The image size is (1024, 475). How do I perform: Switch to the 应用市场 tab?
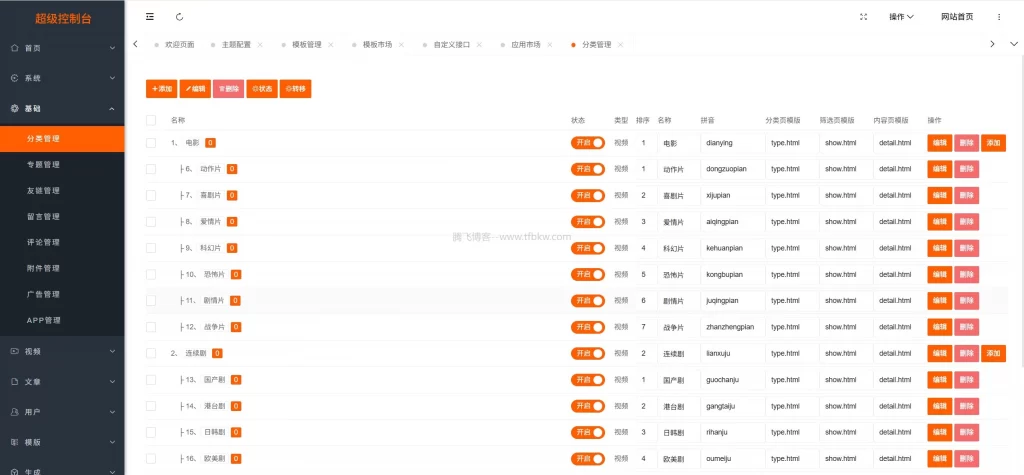click(x=525, y=45)
